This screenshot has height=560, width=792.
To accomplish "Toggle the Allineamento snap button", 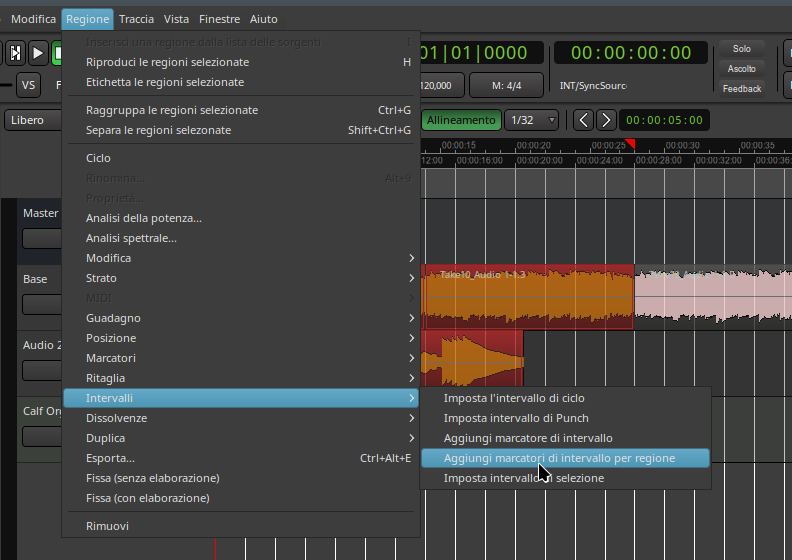I will [460, 120].
